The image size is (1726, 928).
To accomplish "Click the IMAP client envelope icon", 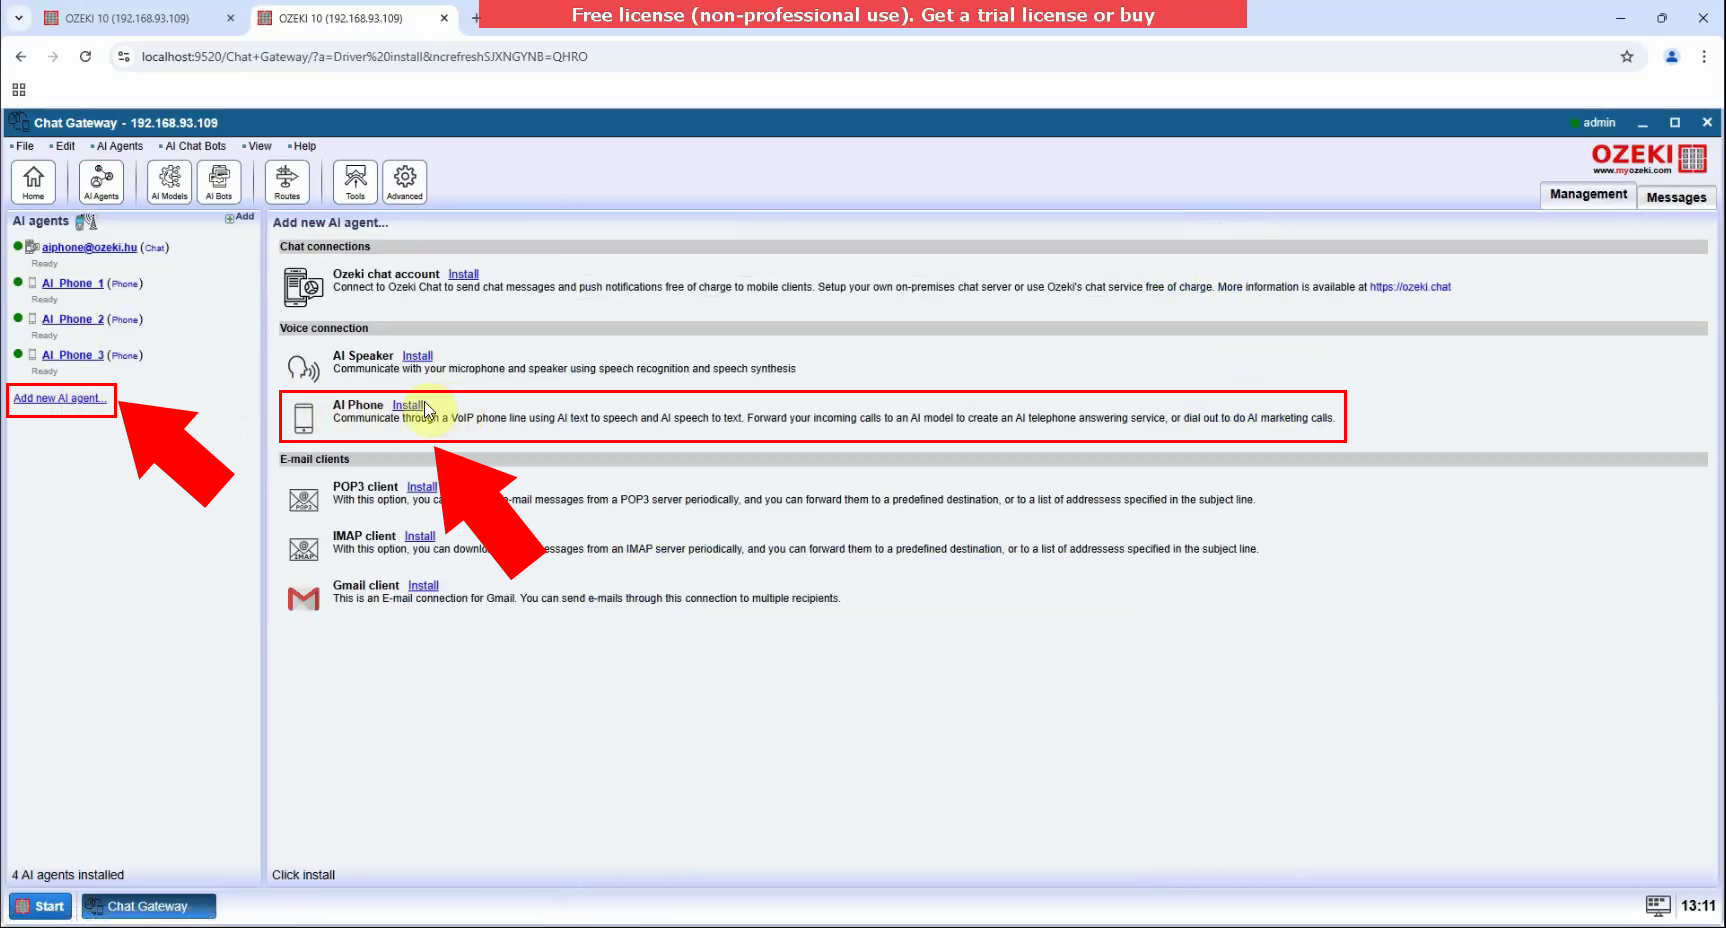I will tap(303, 549).
